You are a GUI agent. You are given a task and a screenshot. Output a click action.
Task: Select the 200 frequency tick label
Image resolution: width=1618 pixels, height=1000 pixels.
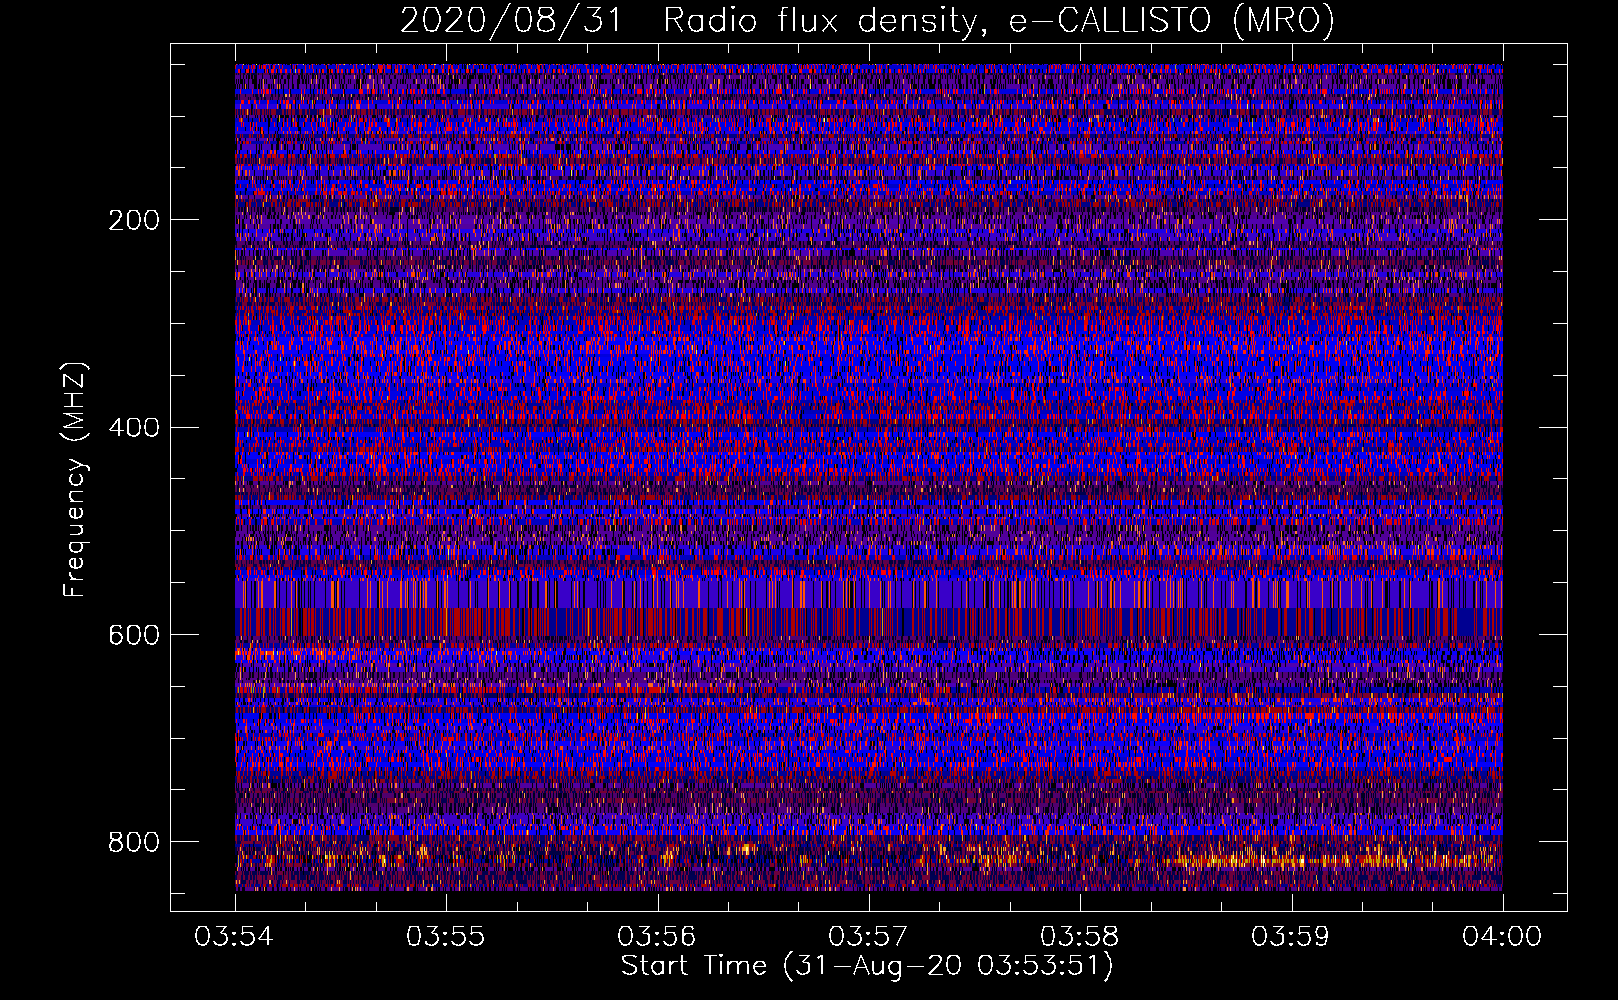tap(134, 220)
